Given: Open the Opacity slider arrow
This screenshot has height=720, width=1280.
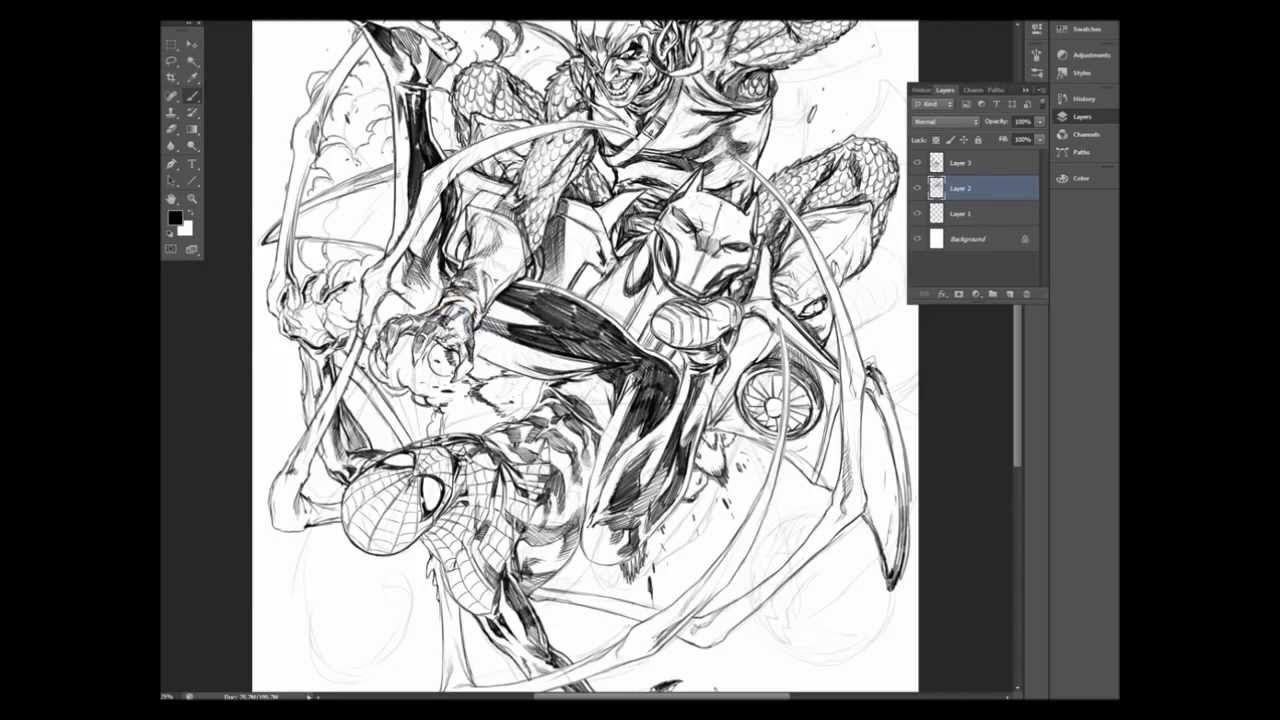Looking at the screenshot, I should click(1040, 122).
